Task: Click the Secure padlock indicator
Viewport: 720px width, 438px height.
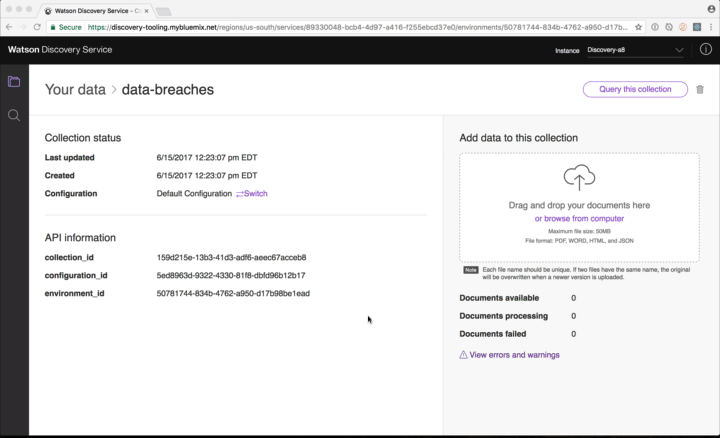Action: click(66, 27)
